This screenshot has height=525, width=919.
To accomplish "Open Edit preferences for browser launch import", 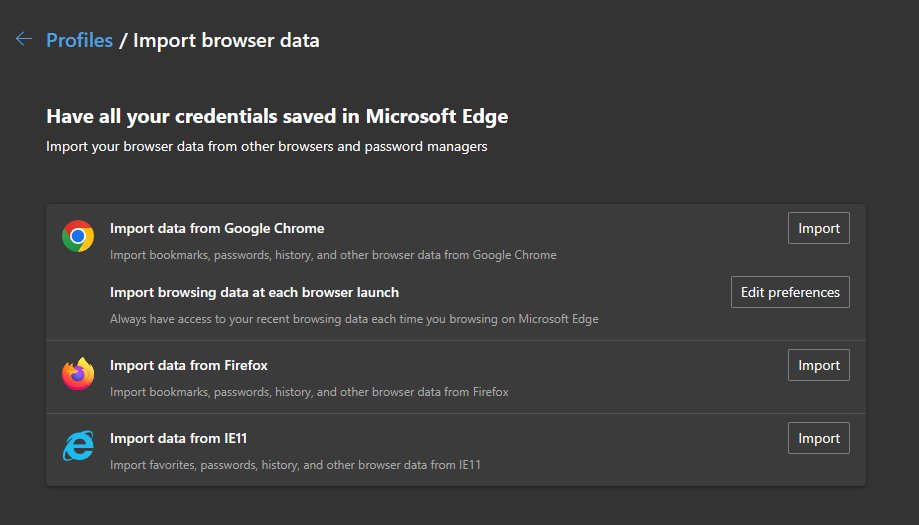I will (790, 292).
